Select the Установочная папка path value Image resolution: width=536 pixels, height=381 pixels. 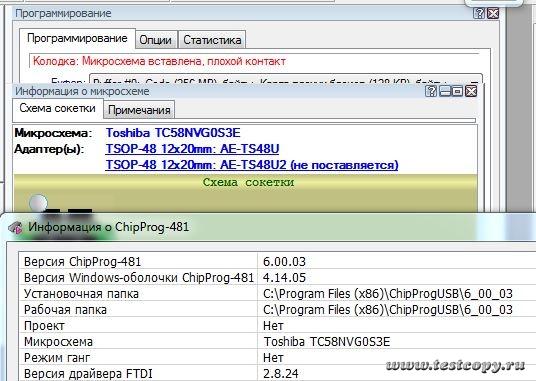(388, 294)
